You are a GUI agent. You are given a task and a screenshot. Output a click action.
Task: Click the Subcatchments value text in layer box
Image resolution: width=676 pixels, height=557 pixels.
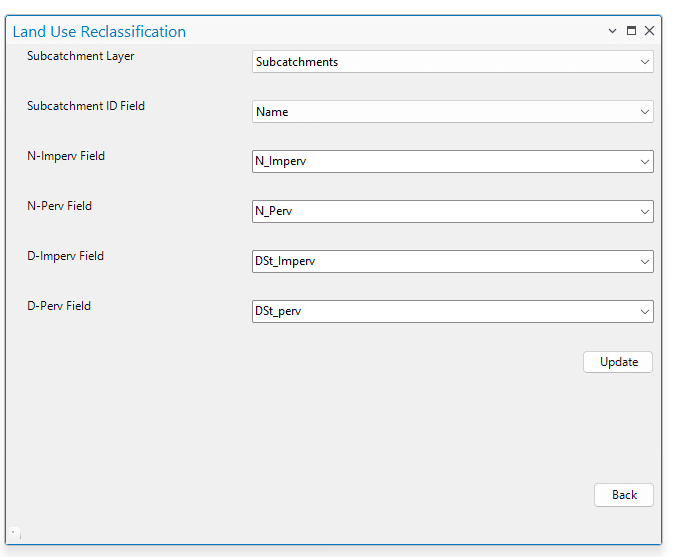tap(297, 62)
